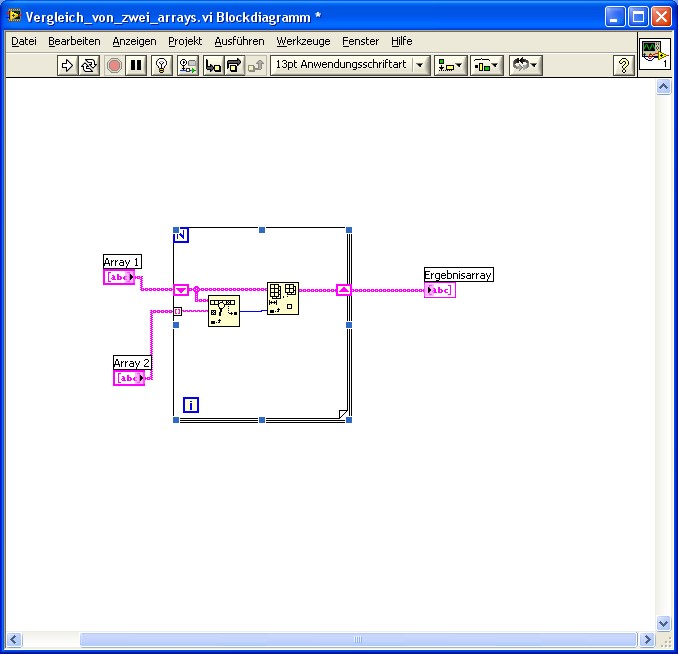Open the Projekt menu
Screen dimensions: 678x654
(x=185, y=41)
